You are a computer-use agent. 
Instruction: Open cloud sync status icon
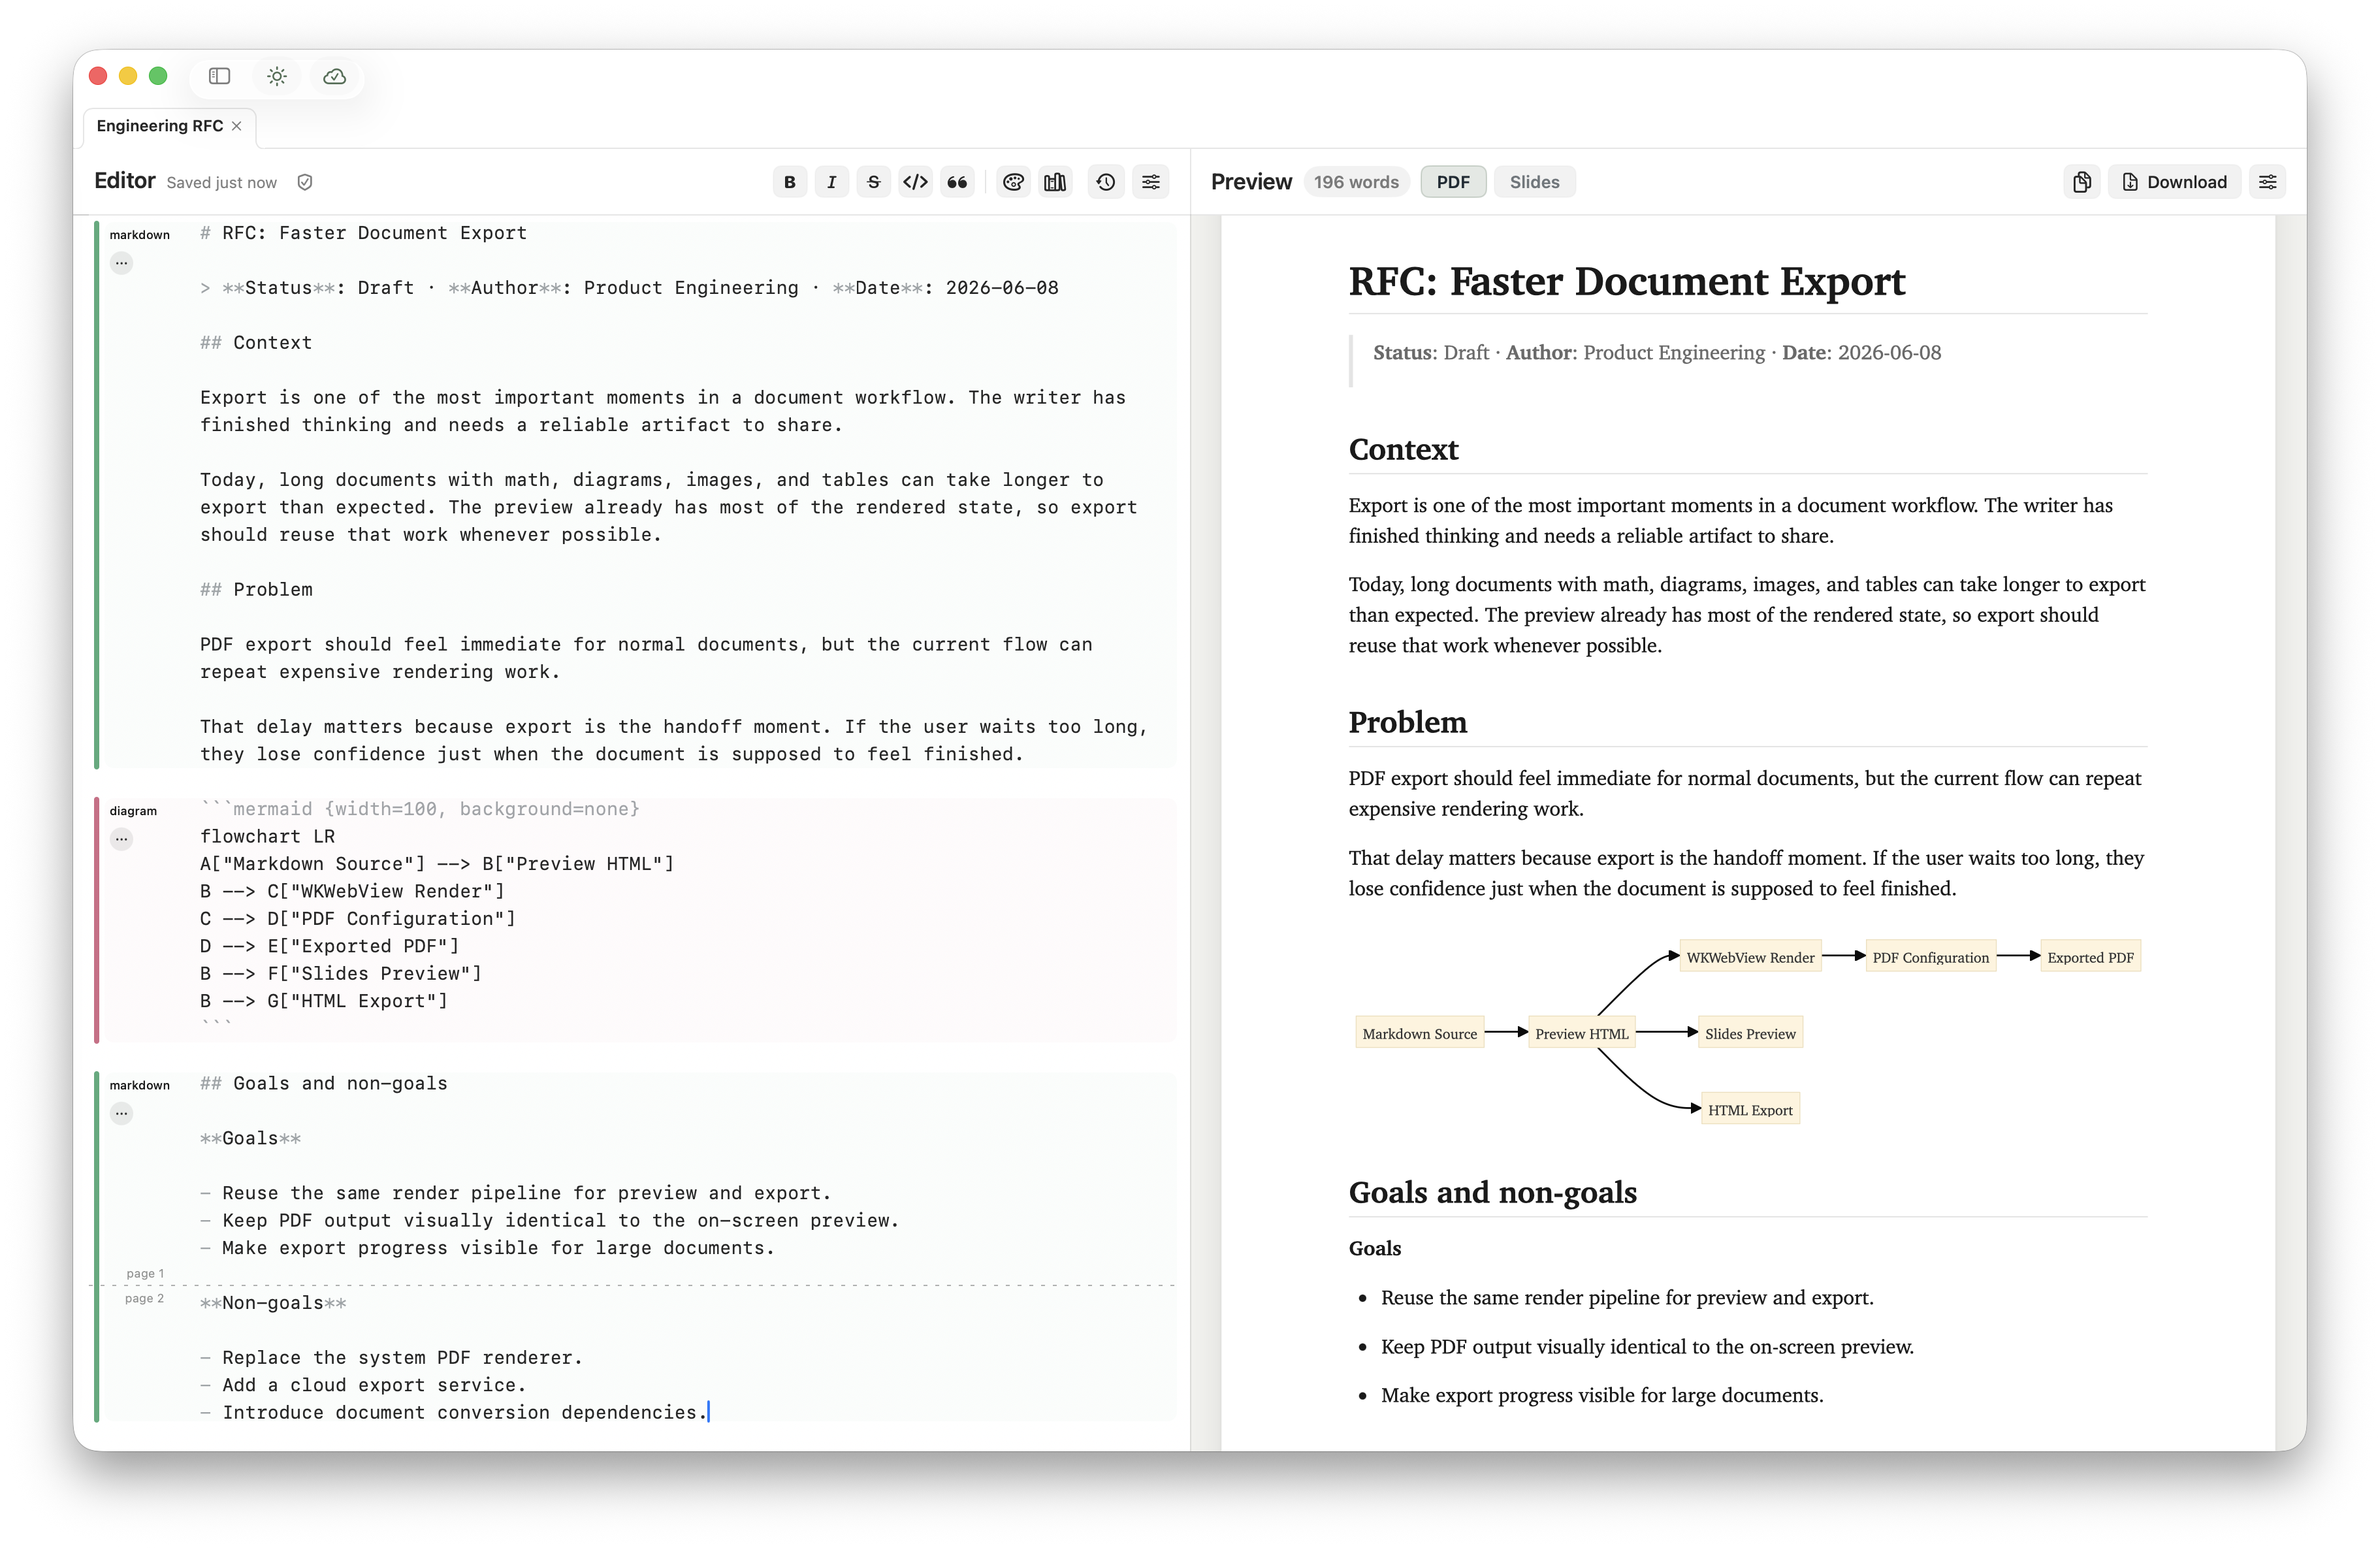335,76
